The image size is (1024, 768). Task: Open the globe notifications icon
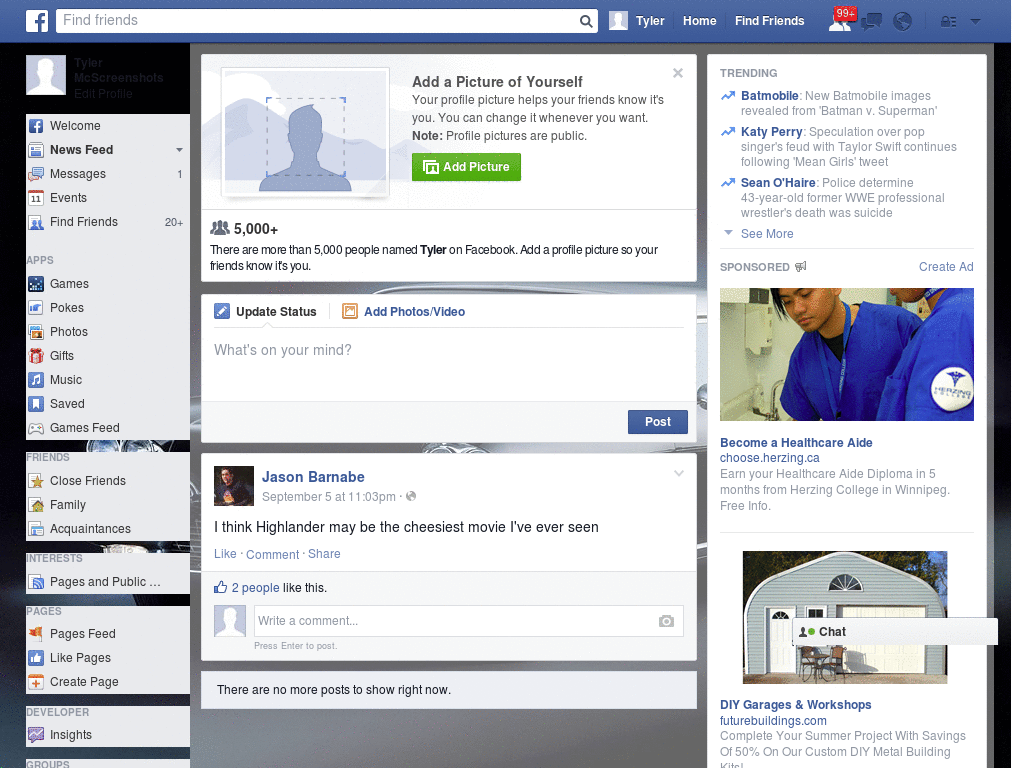point(903,22)
